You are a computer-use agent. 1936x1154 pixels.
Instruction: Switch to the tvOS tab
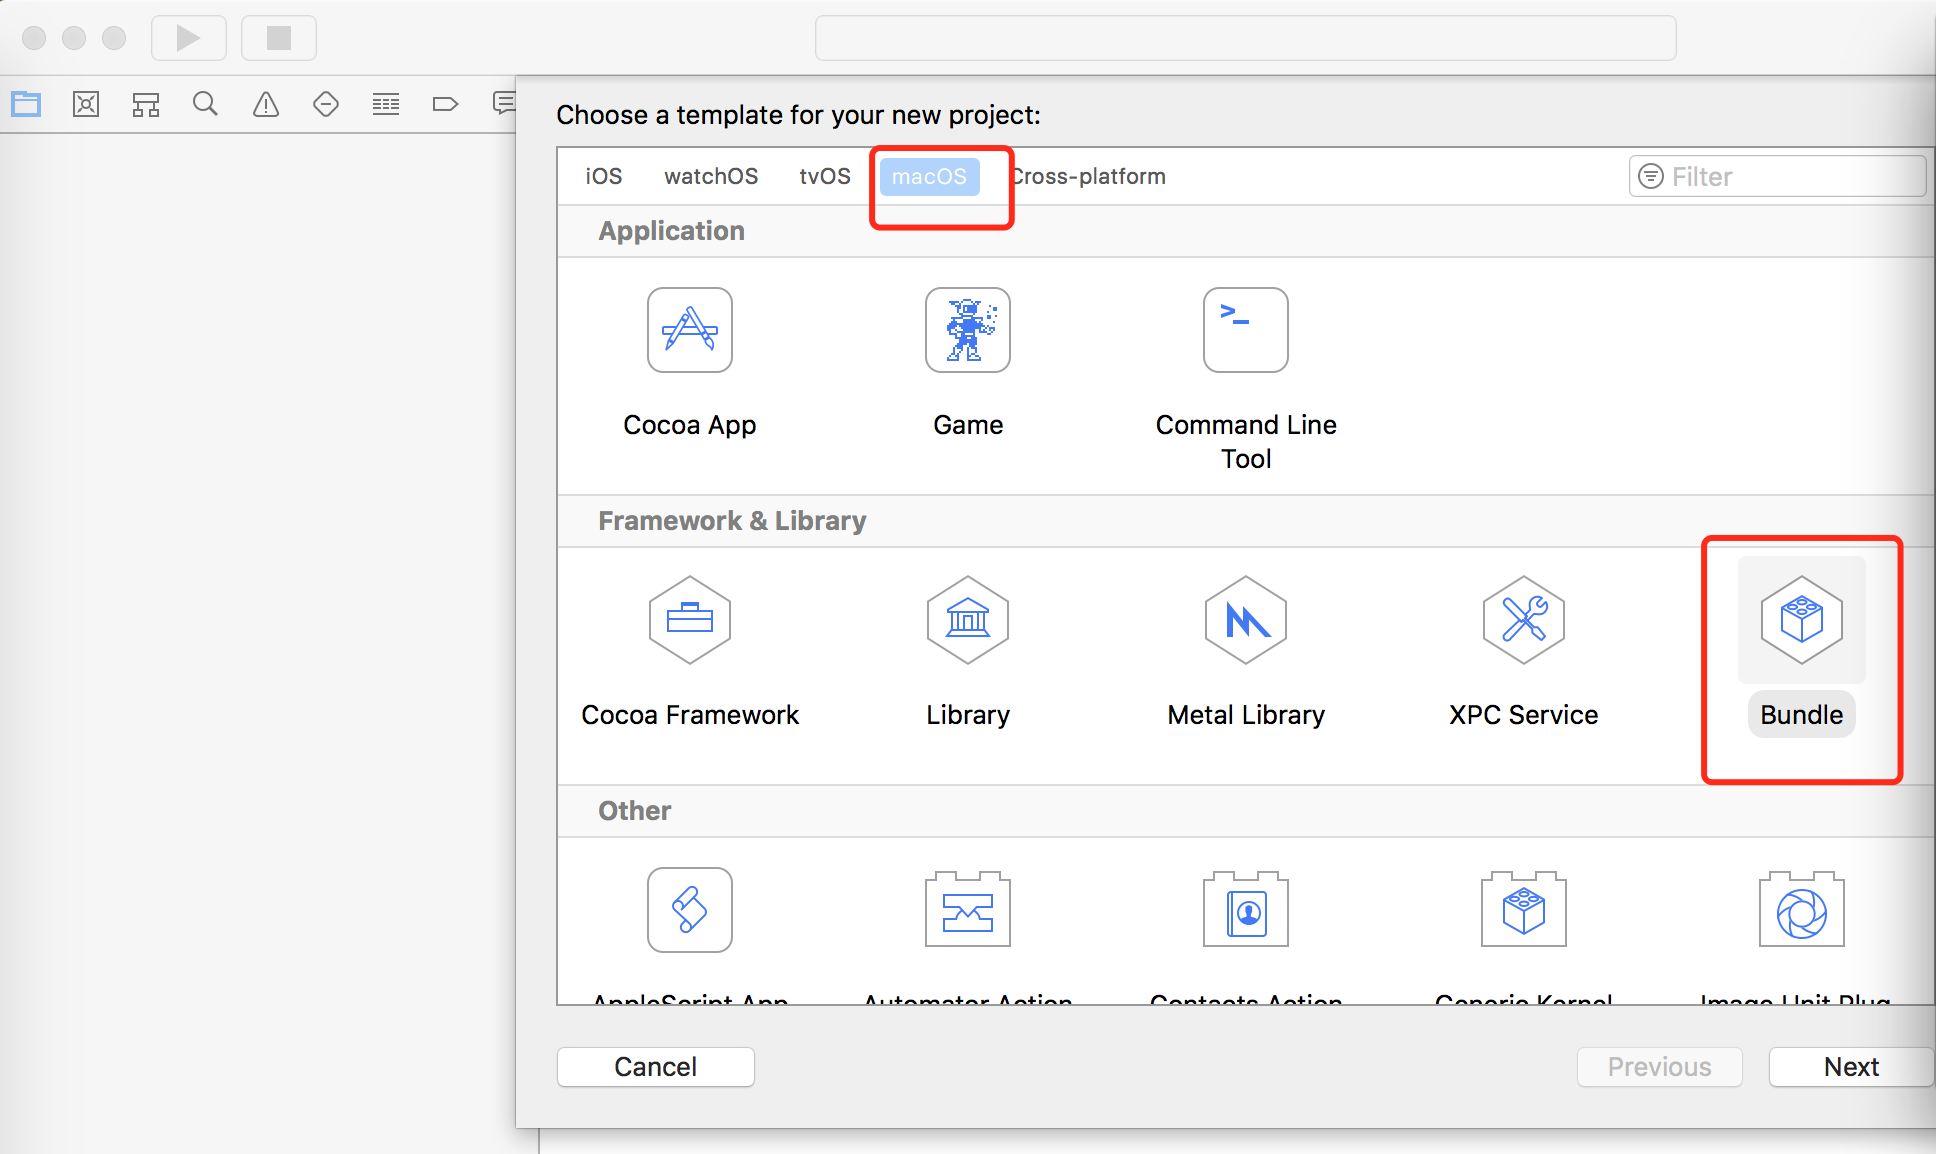pos(825,176)
